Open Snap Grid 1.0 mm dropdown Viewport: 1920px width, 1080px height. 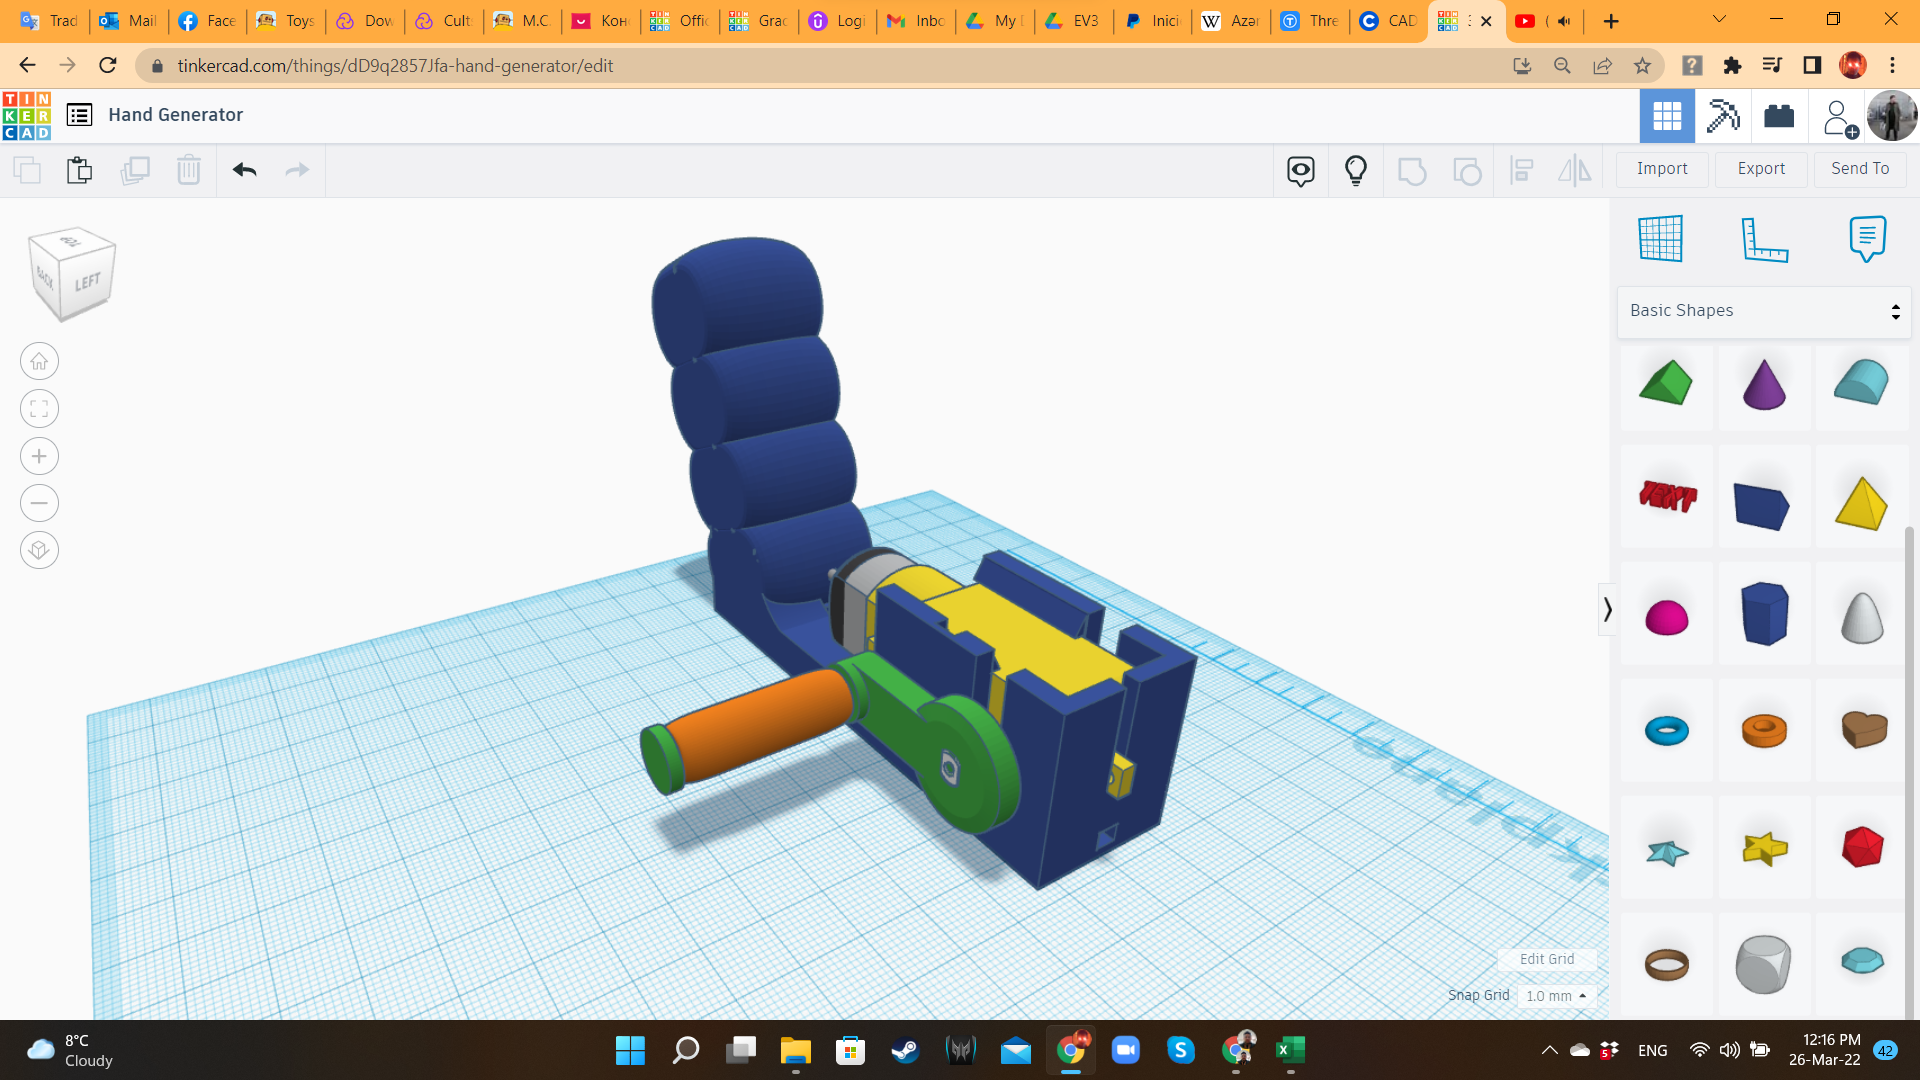[1555, 996]
